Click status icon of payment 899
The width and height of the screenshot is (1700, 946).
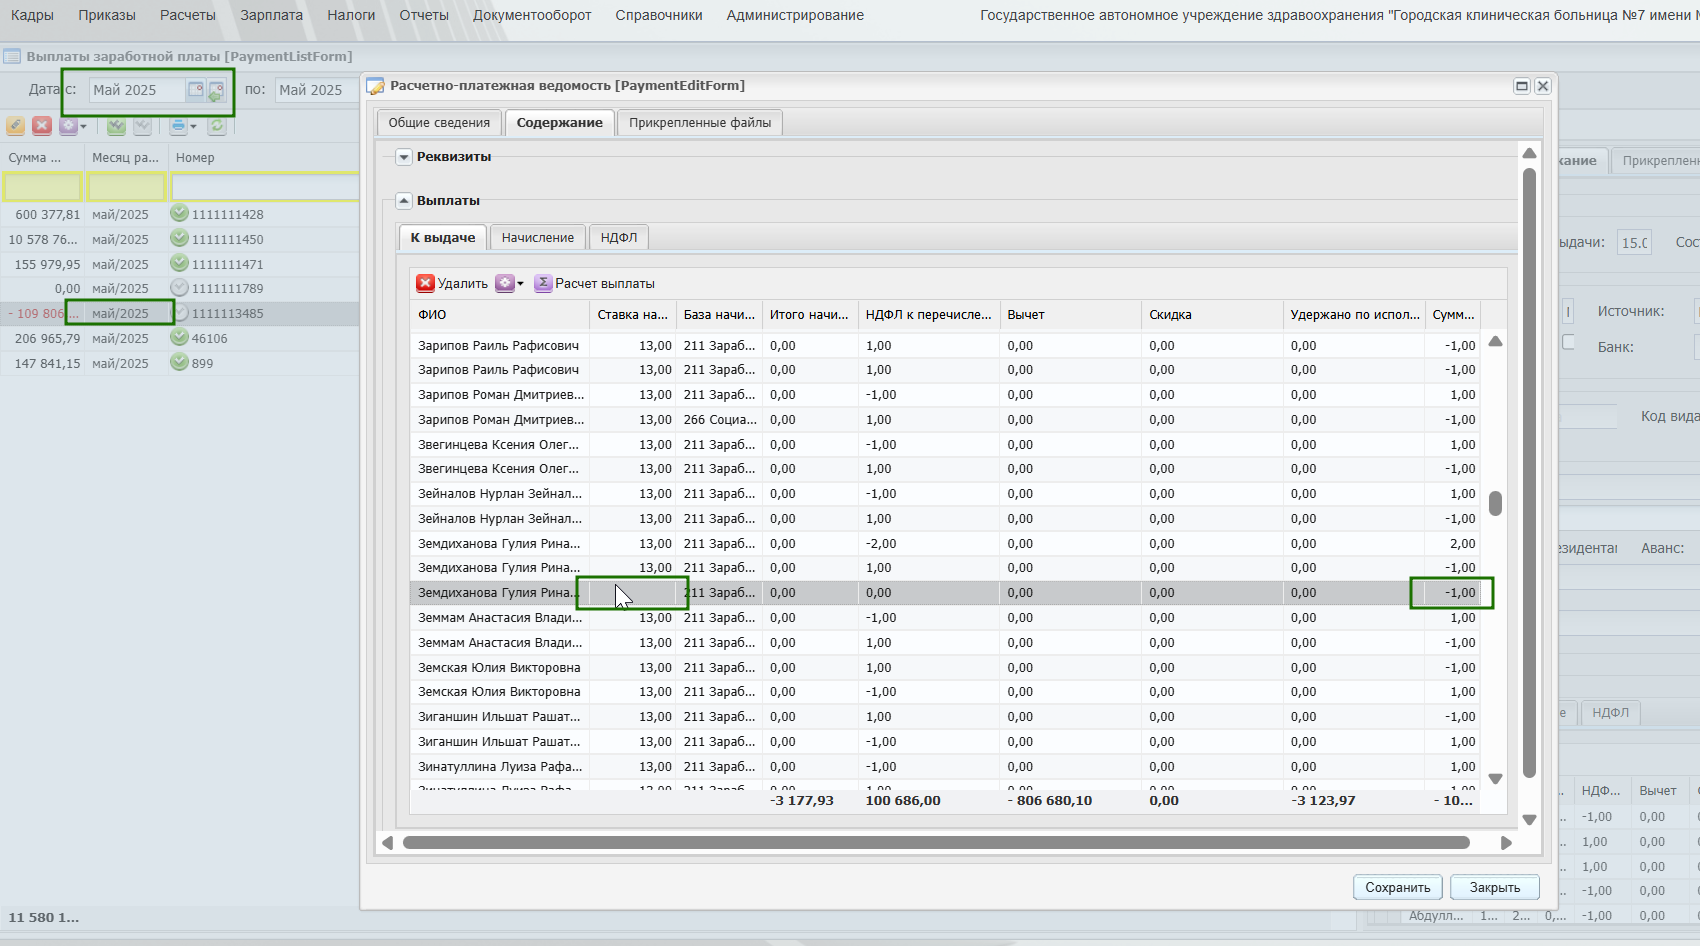pos(179,362)
